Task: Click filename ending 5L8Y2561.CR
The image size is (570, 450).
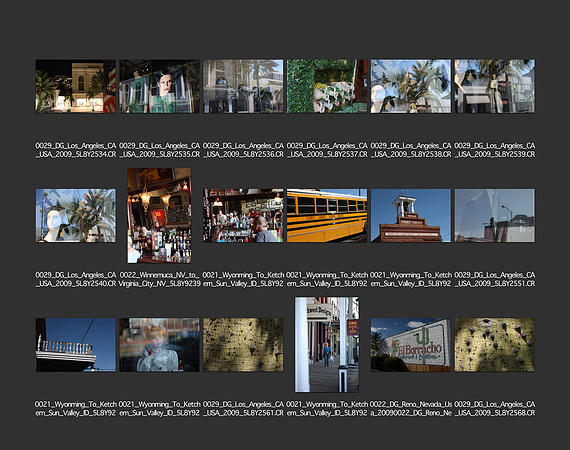Action: pyautogui.click(x=243, y=409)
